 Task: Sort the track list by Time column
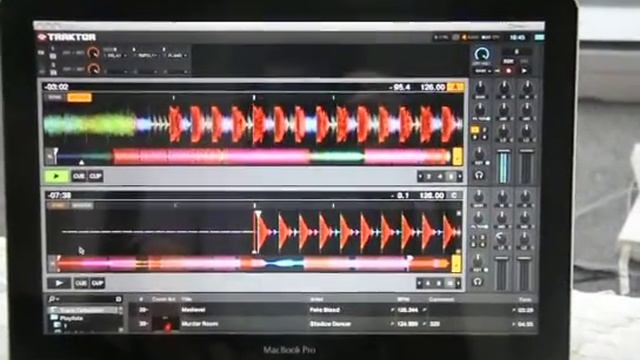(525, 299)
